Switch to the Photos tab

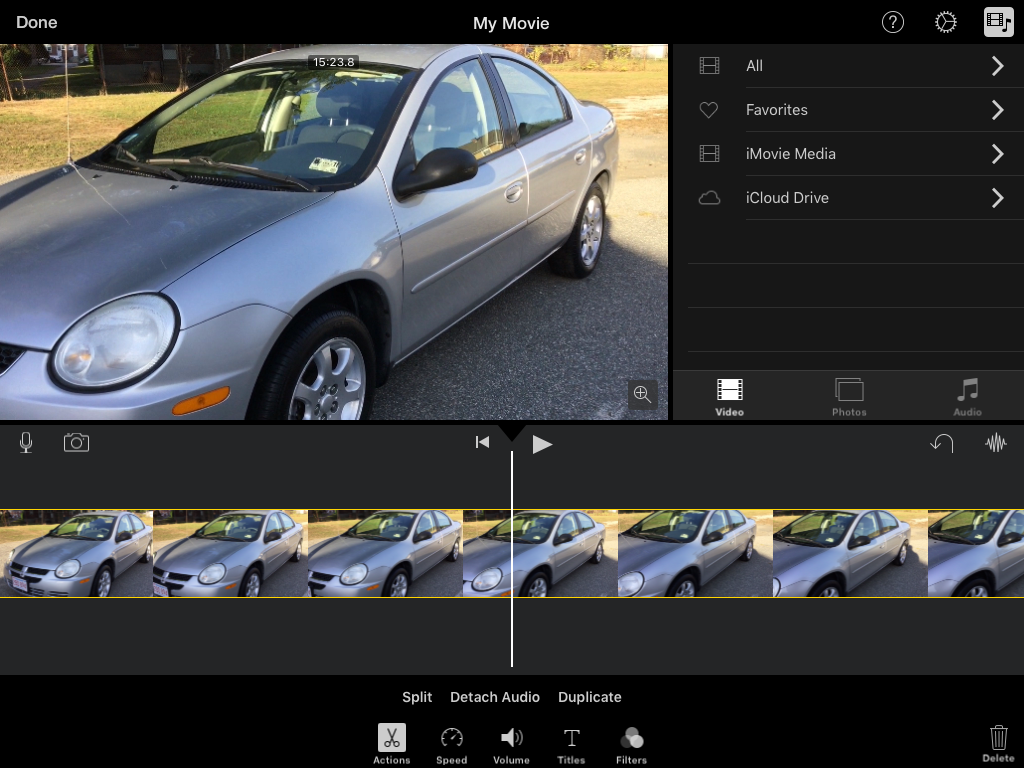849,396
